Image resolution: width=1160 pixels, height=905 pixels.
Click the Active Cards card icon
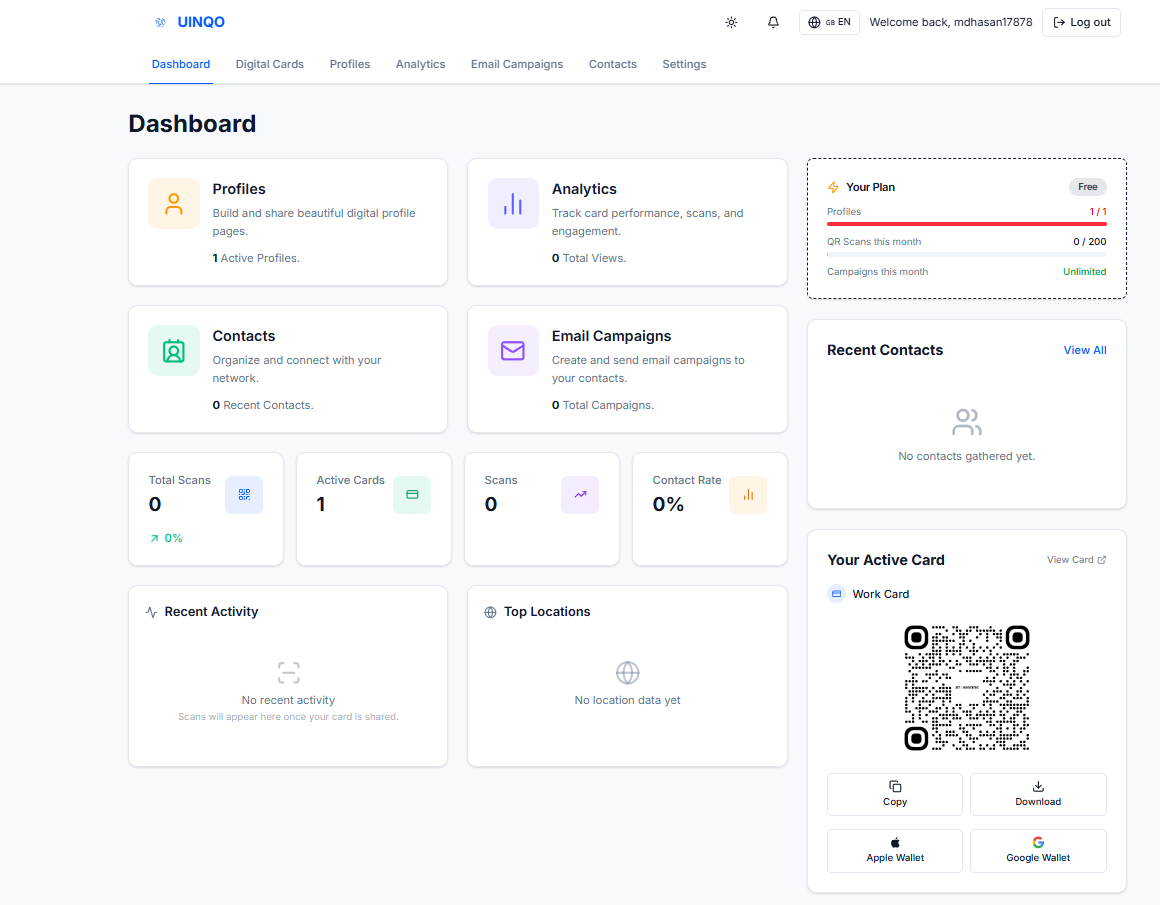click(412, 495)
